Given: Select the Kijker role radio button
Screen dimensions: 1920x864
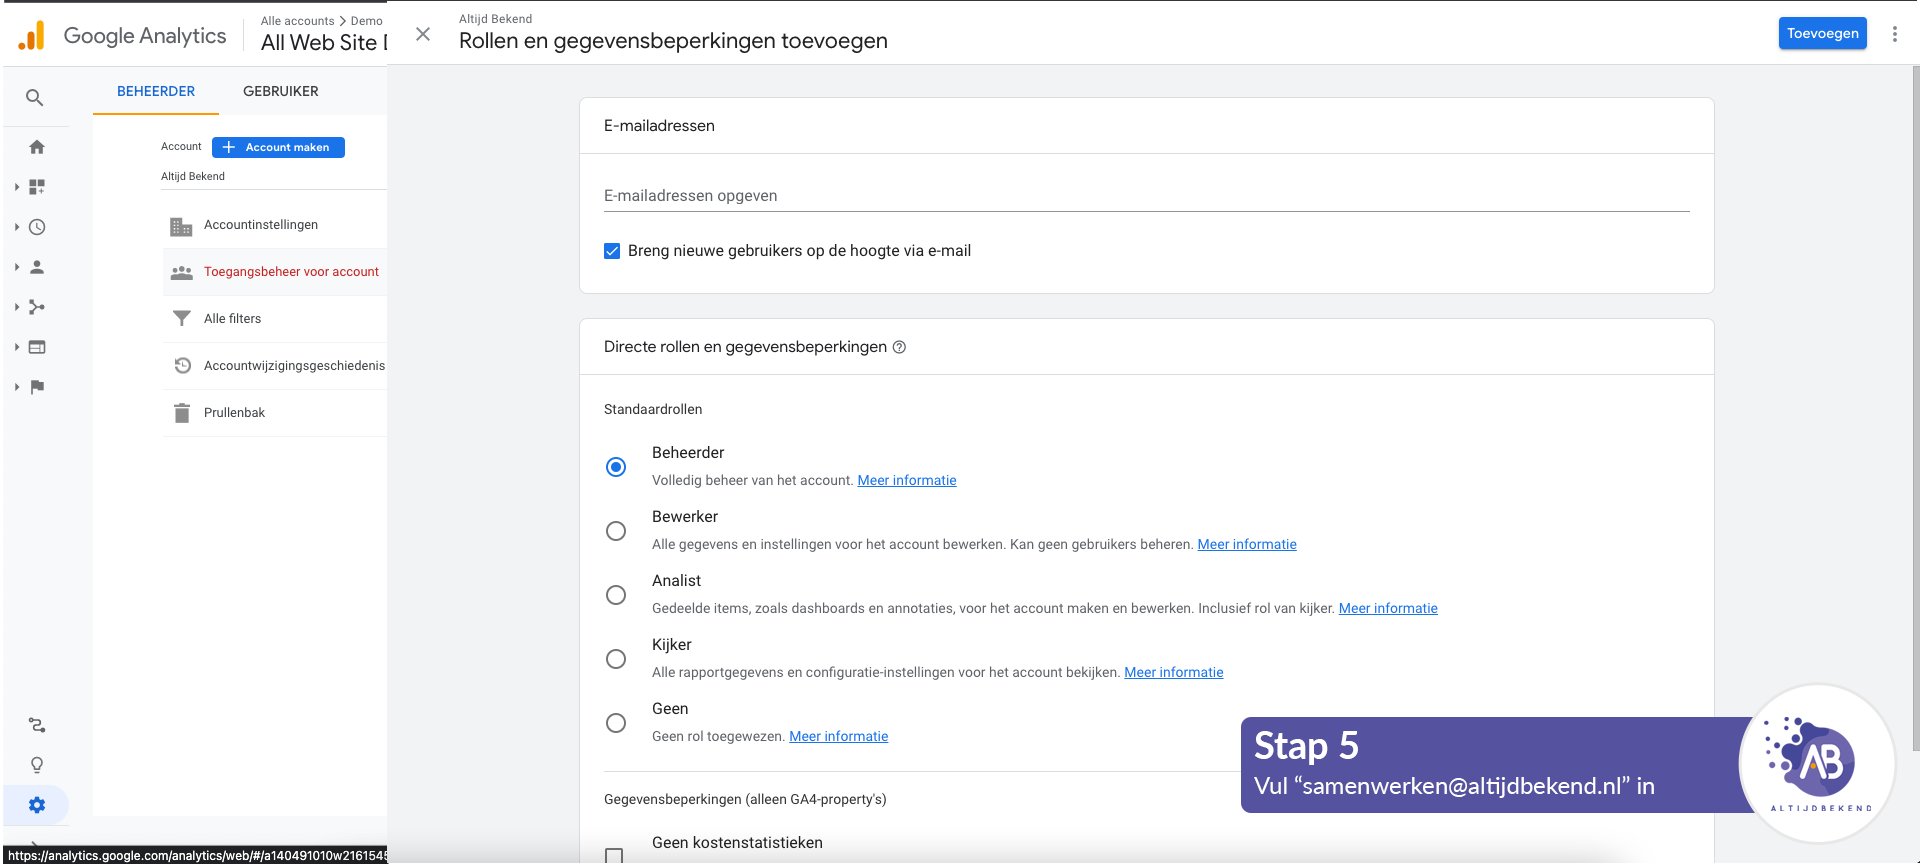Looking at the screenshot, I should [x=616, y=659].
